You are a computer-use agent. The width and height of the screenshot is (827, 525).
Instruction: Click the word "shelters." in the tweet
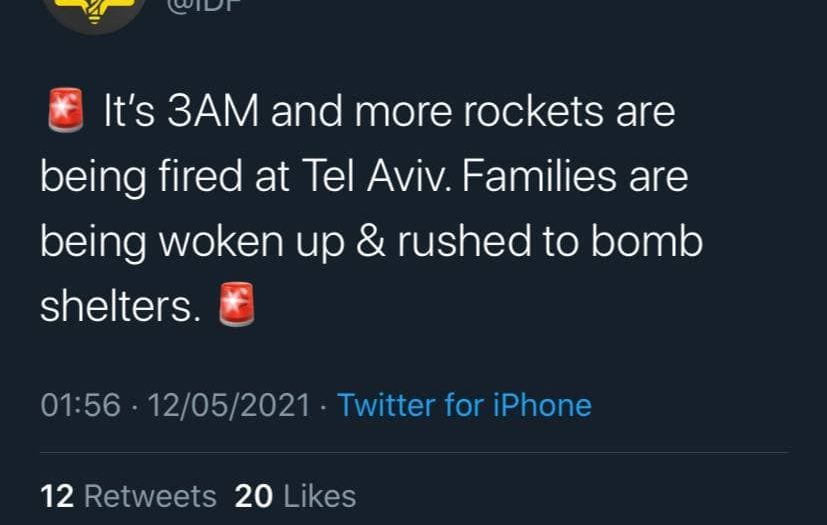coord(116,307)
